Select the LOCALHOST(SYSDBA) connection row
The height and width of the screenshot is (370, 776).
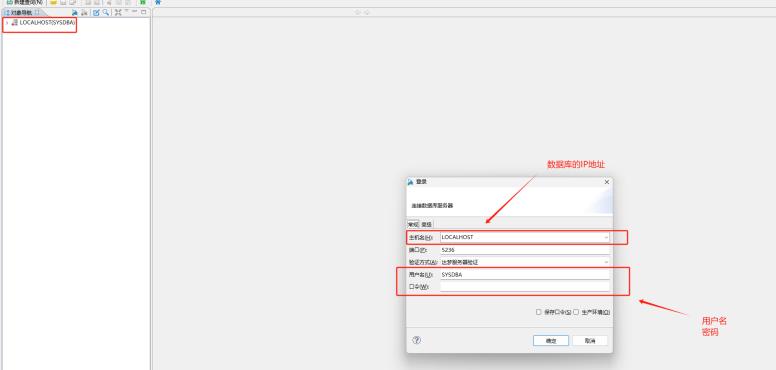[44, 23]
